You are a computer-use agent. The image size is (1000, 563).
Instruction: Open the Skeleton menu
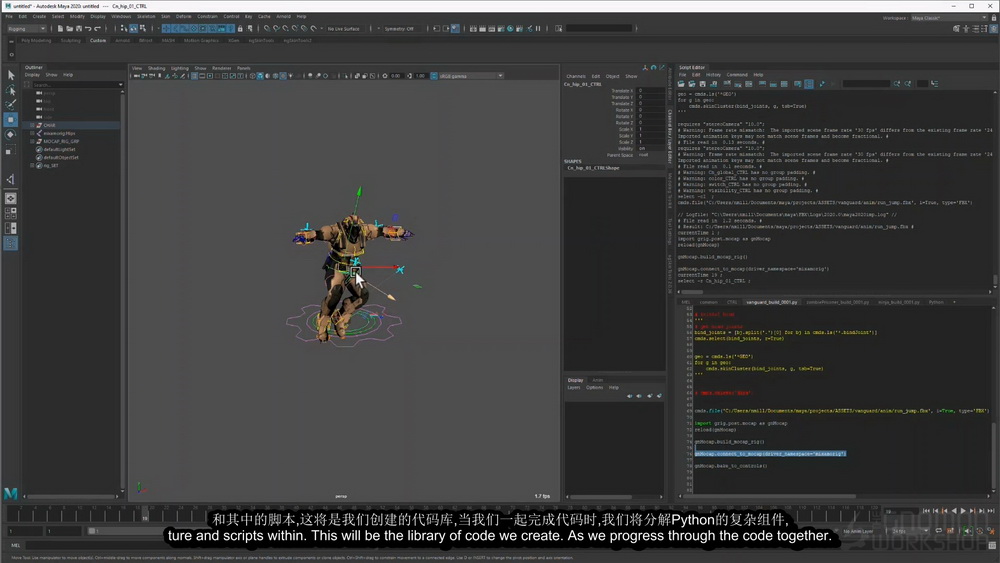[145, 17]
